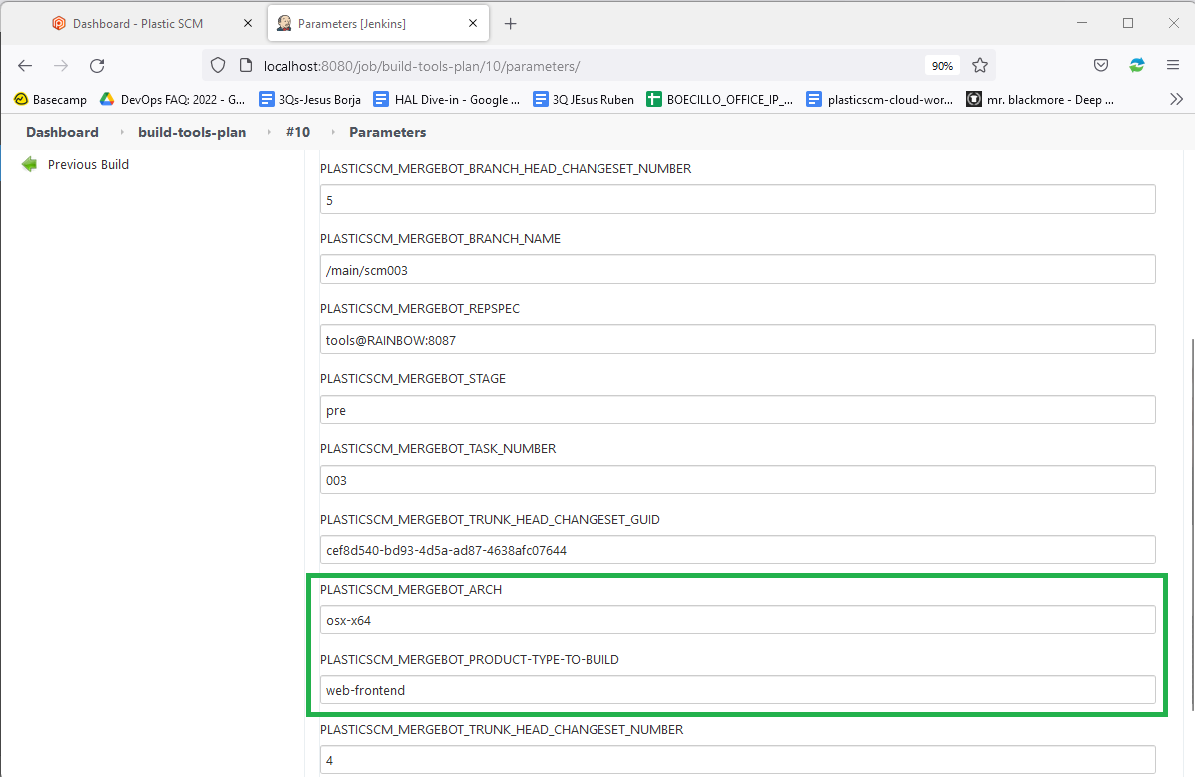Viewport: 1195px width, 777px height.
Task: Switch to the Dashboard - Plastic SCM tab
Action: pyautogui.click(x=135, y=23)
